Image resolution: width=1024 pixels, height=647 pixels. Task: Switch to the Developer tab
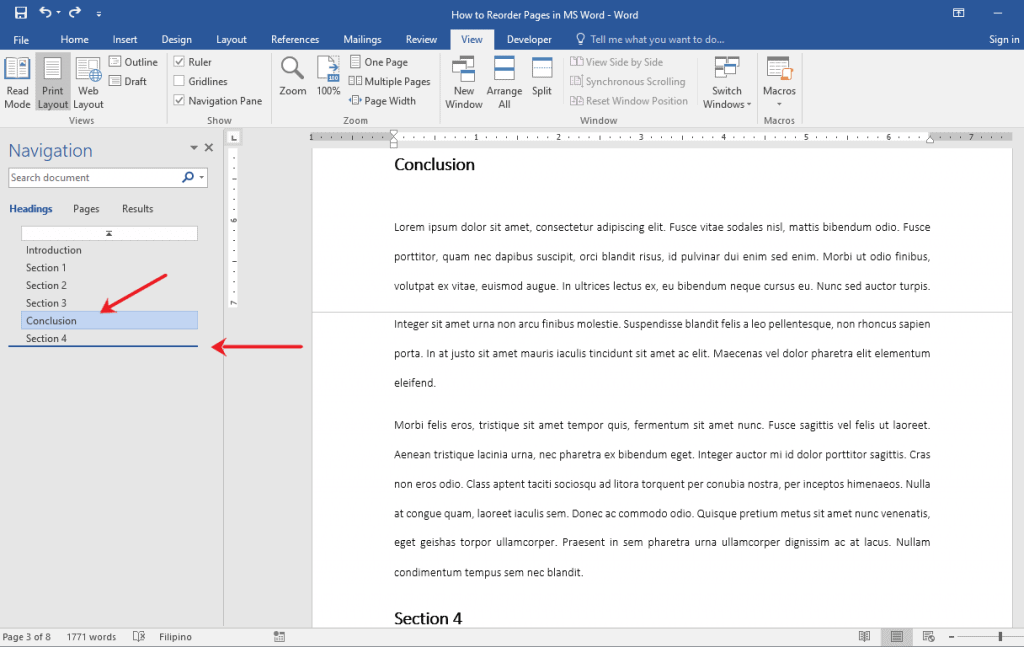click(x=529, y=39)
